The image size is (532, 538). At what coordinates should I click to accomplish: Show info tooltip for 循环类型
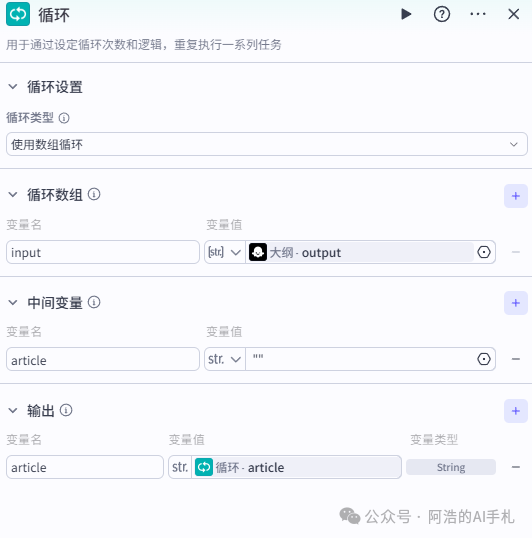click(x=64, y=118)
